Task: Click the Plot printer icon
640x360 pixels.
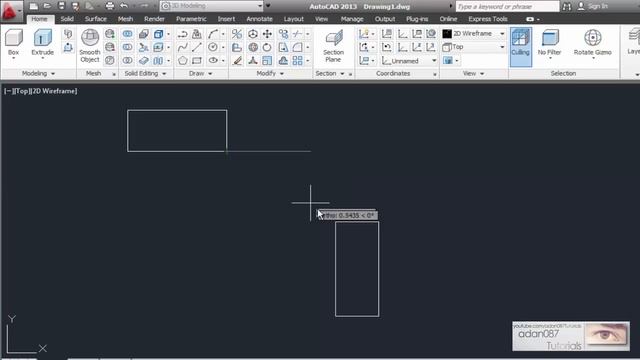Action: (109, 6)
